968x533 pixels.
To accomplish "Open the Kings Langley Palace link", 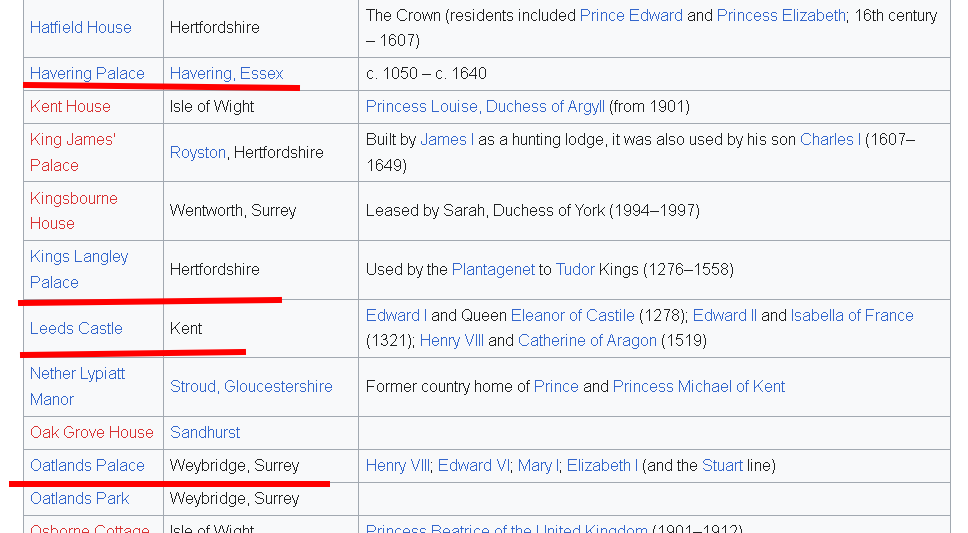I will [x=79, y=269].
